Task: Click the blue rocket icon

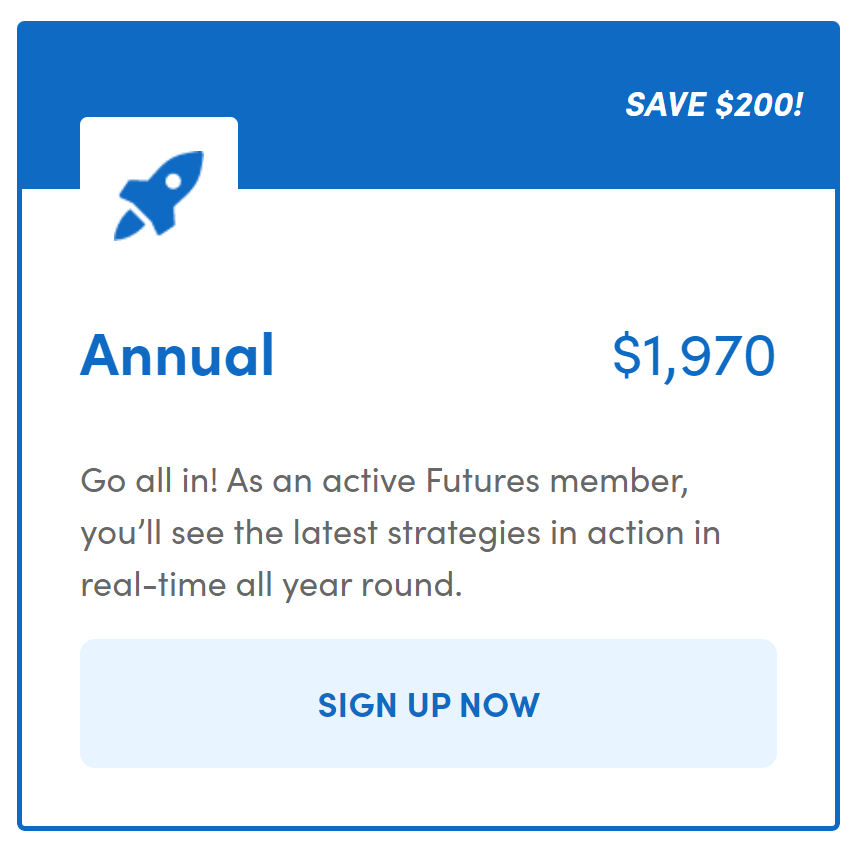Action: click(159, 196)
